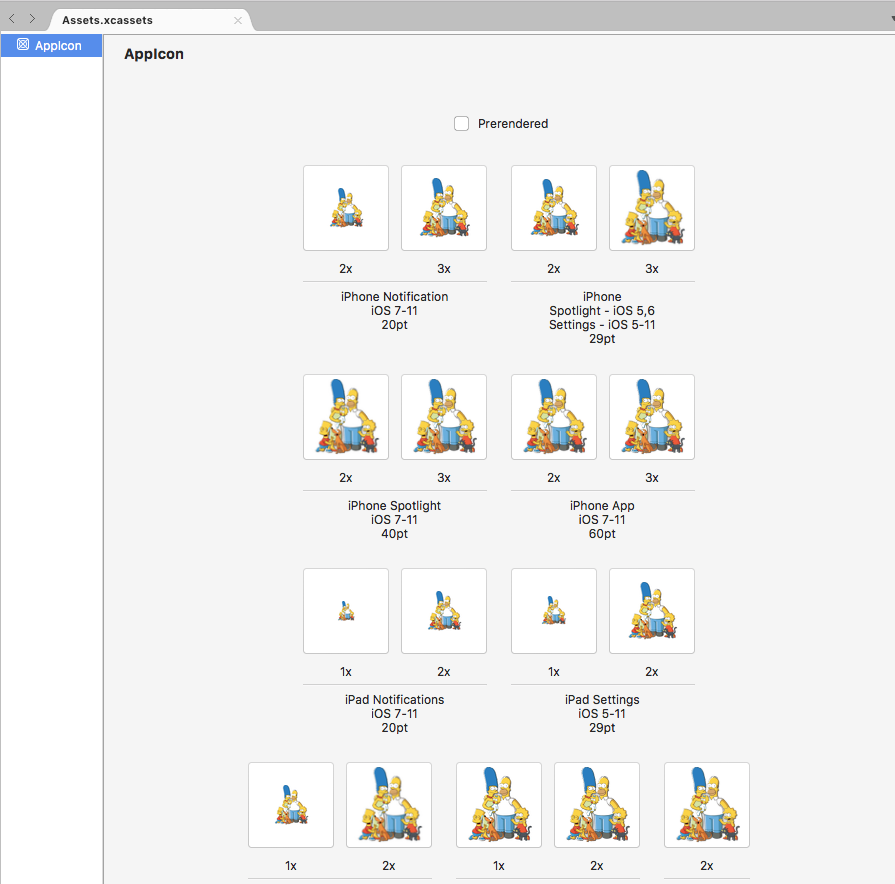Select iPad Settings 29pt 1x icon well
Viewport: 895px width, 884px height.
coord(554,611)
